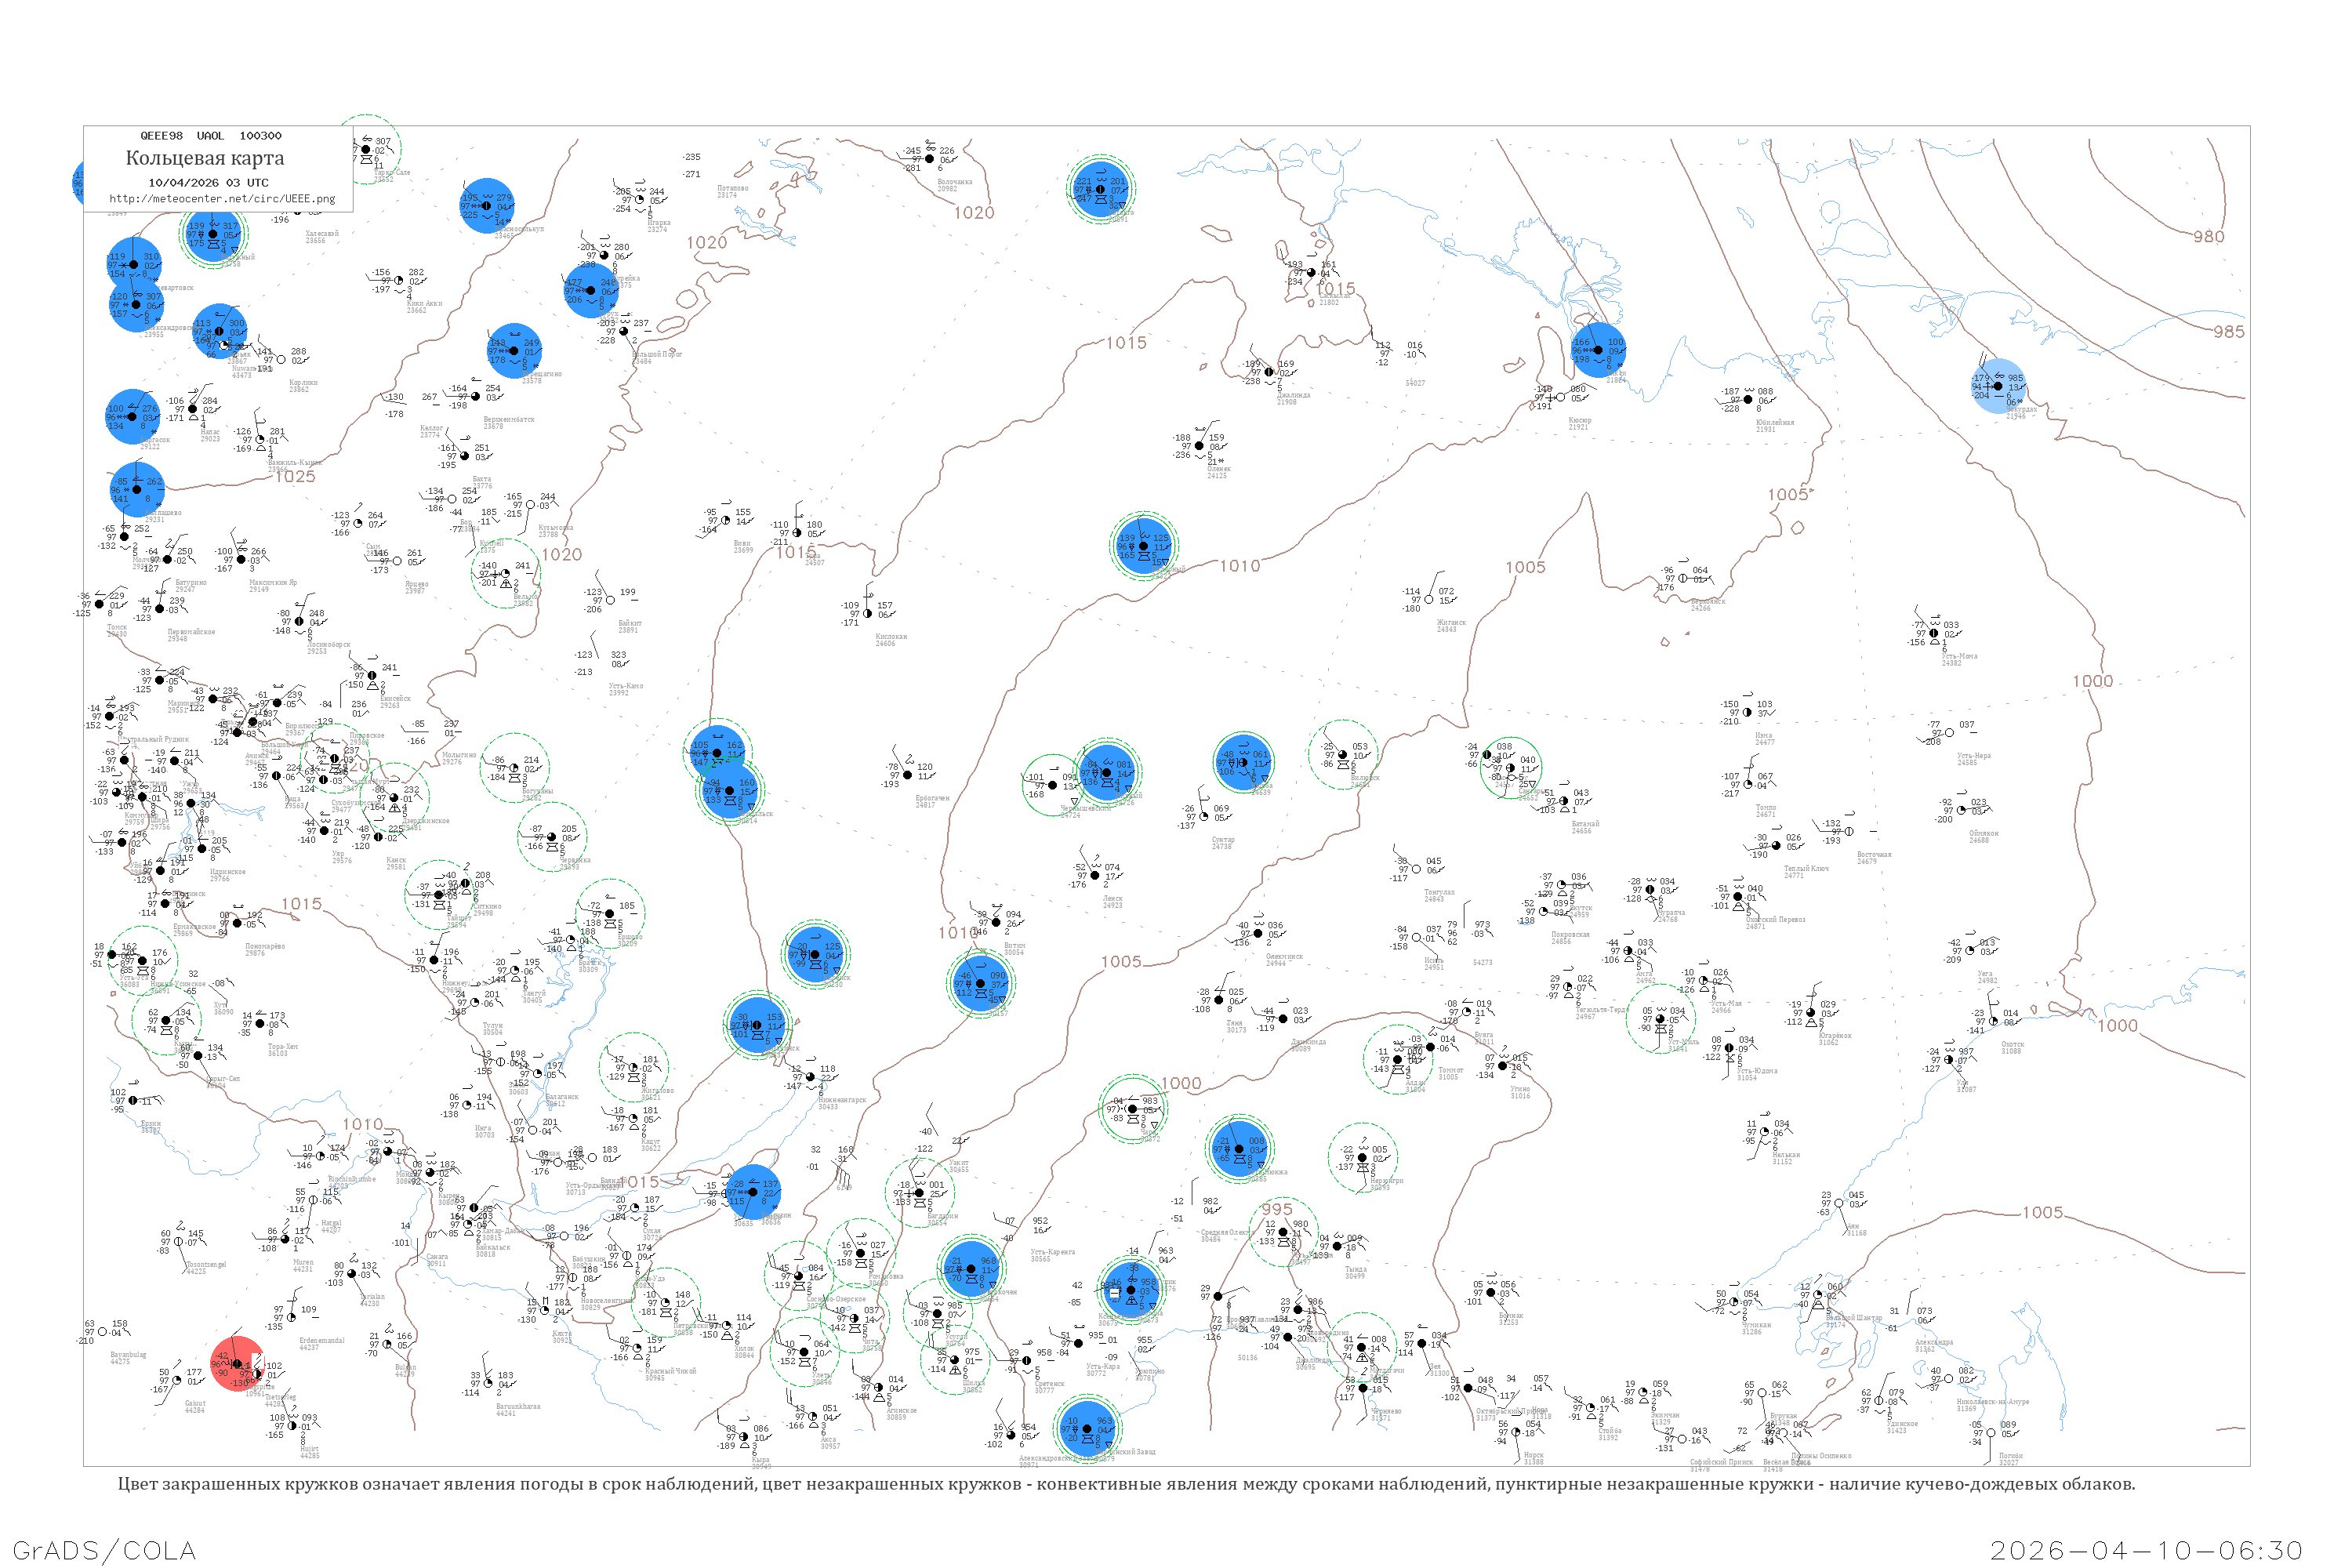Click the 995 low pressure label

tap(1277, 1209)
